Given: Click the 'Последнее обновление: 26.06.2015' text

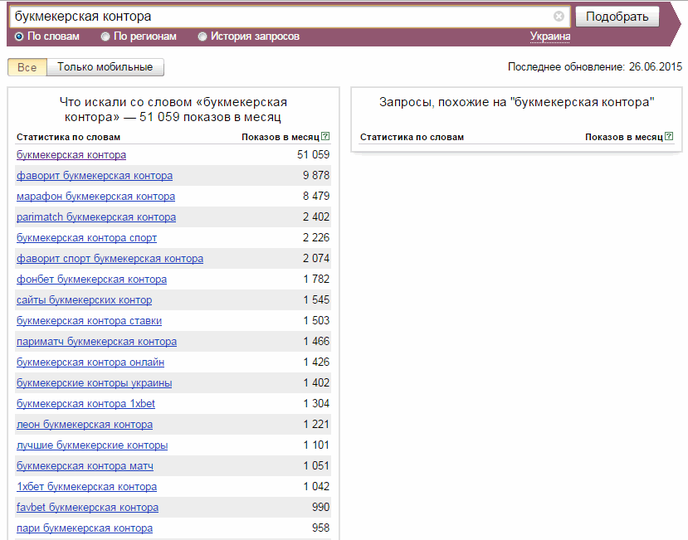Looking at the screenshot, I should [595, 67].
